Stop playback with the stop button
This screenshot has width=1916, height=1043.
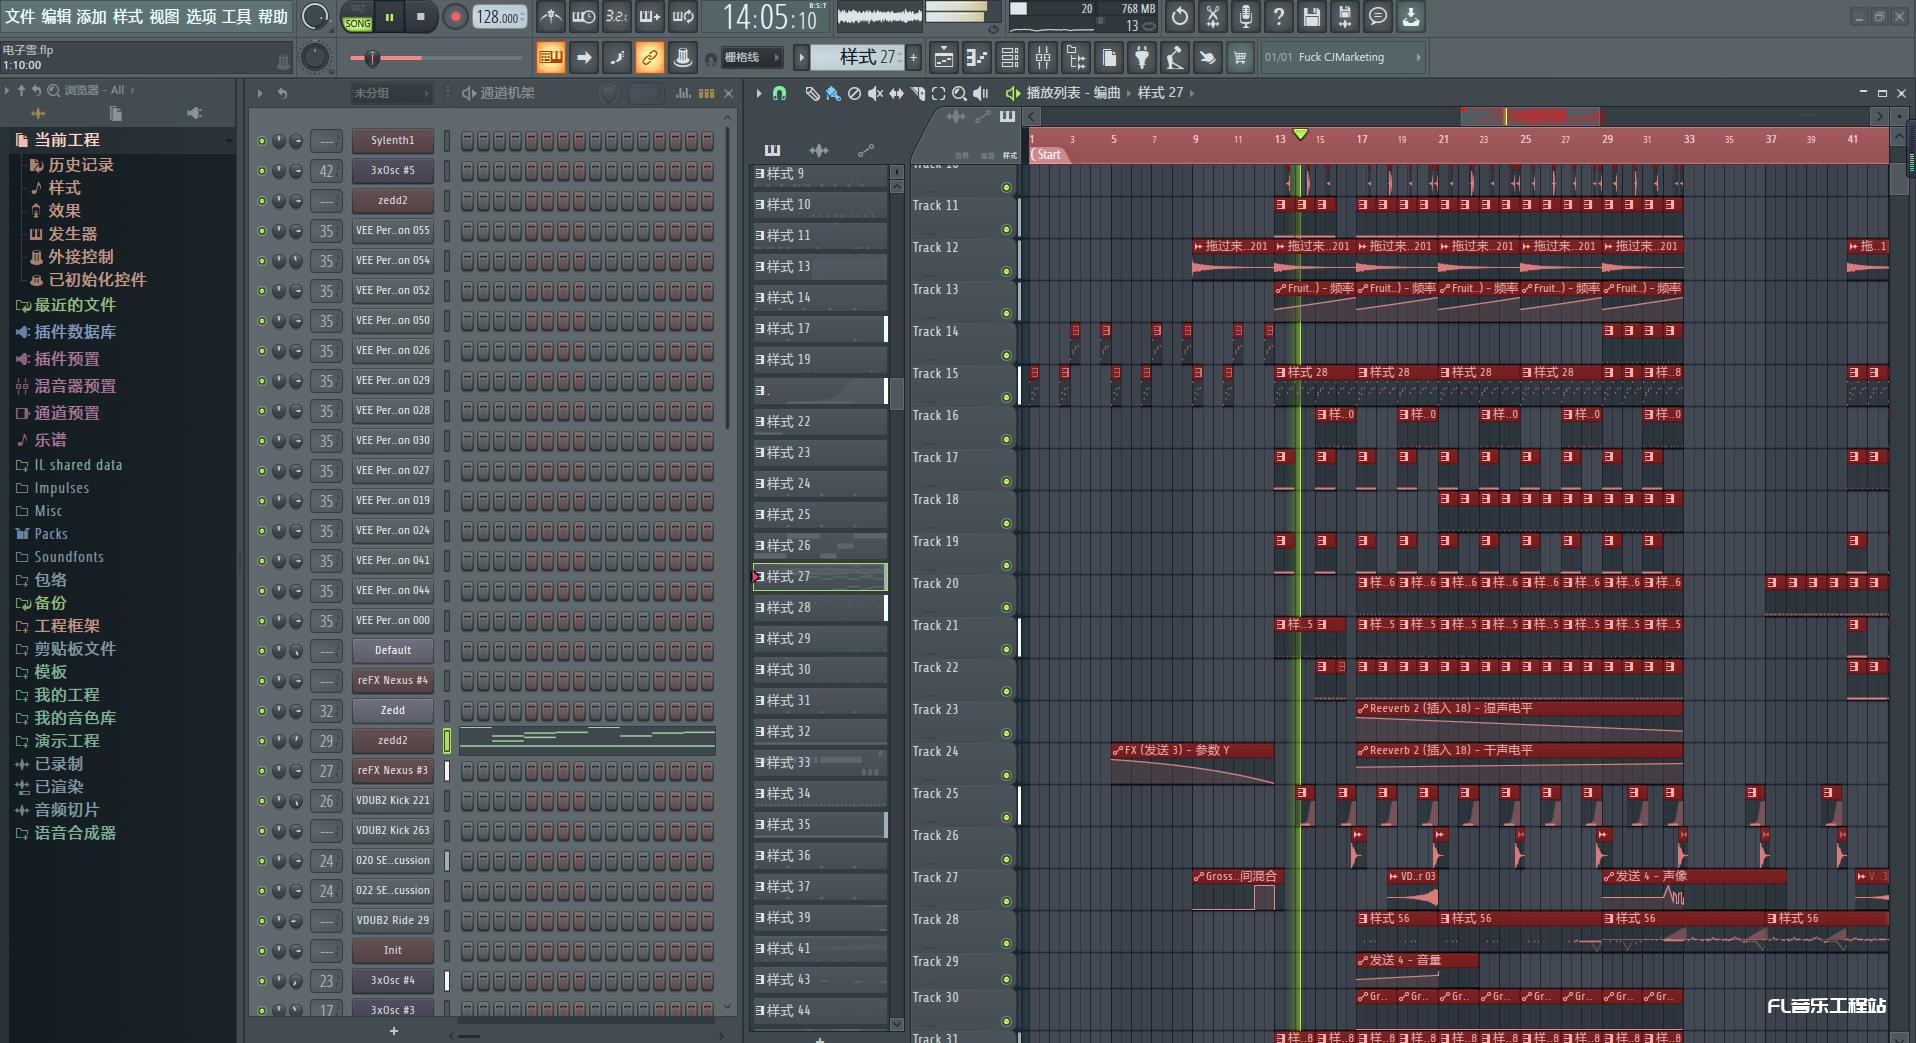421,17
